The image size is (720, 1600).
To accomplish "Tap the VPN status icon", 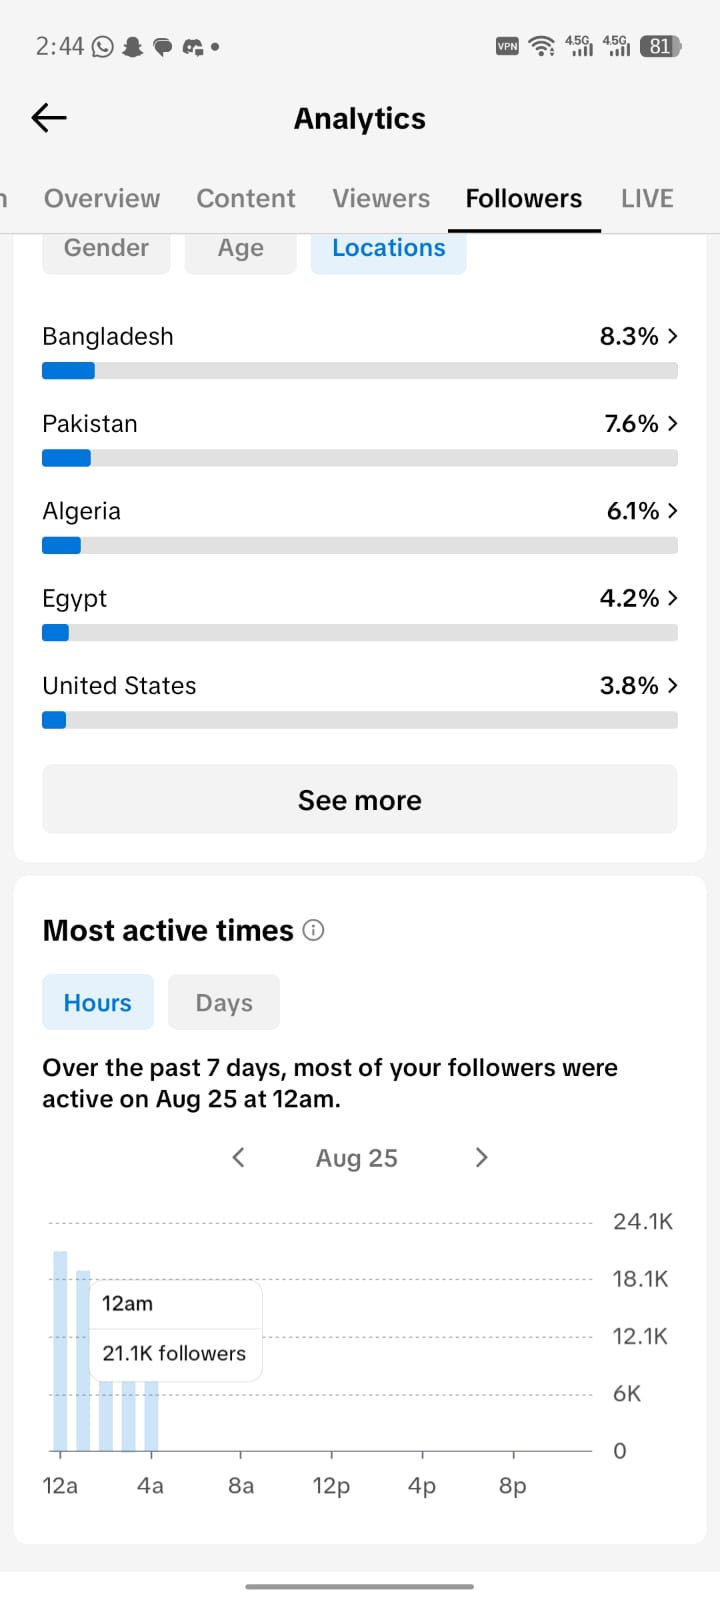I will coord(508,46).
